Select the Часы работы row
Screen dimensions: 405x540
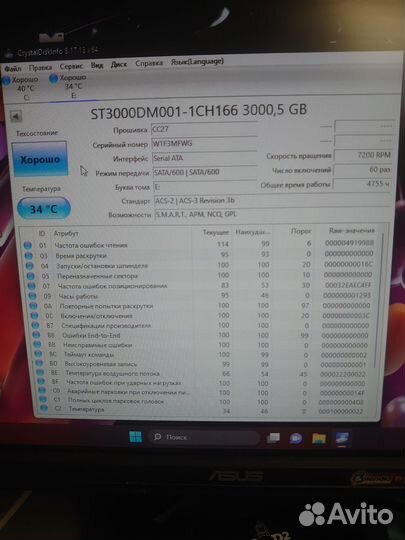pyautogui.click(x=201, y=296)
